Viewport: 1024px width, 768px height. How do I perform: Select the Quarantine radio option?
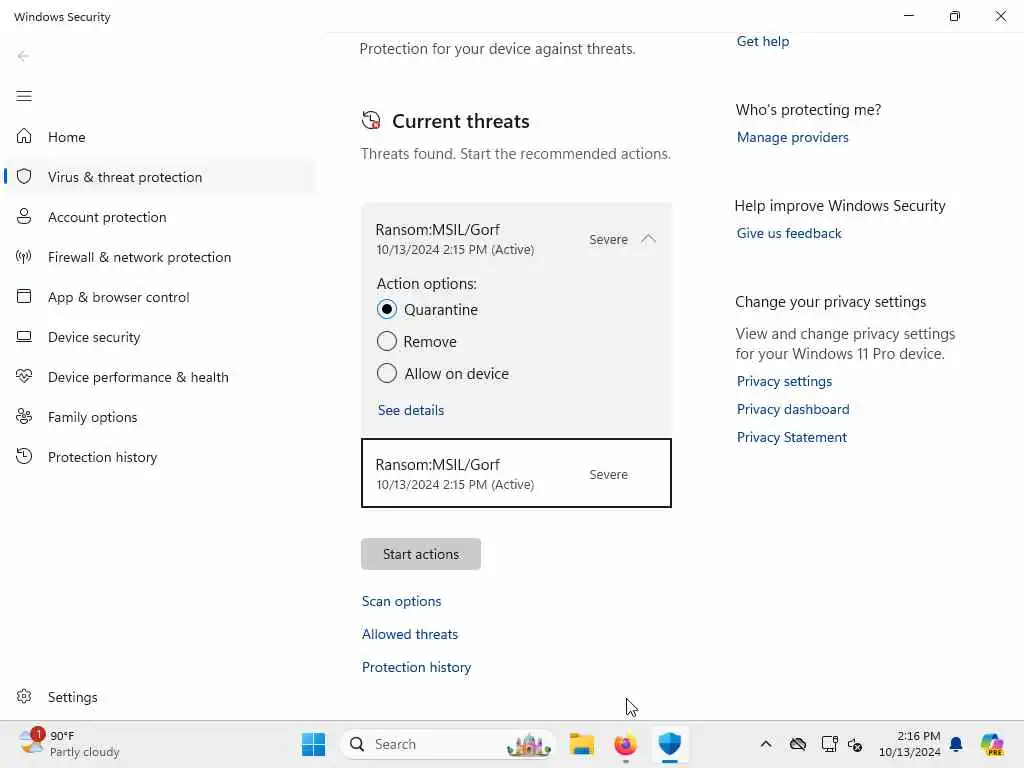[x=387, y=309]
